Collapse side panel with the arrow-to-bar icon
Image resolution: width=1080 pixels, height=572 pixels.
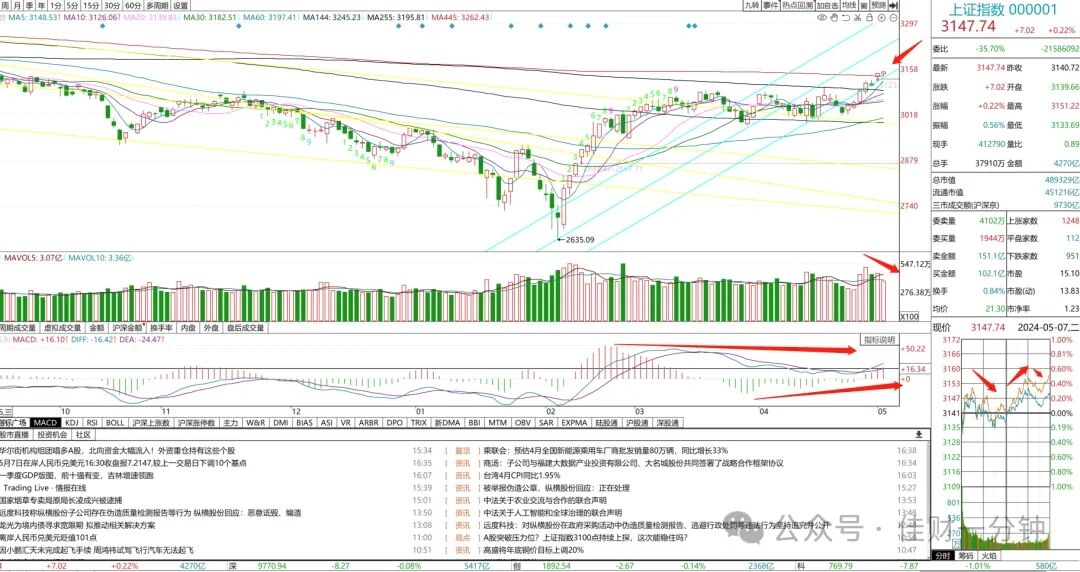tap(894, 6)
